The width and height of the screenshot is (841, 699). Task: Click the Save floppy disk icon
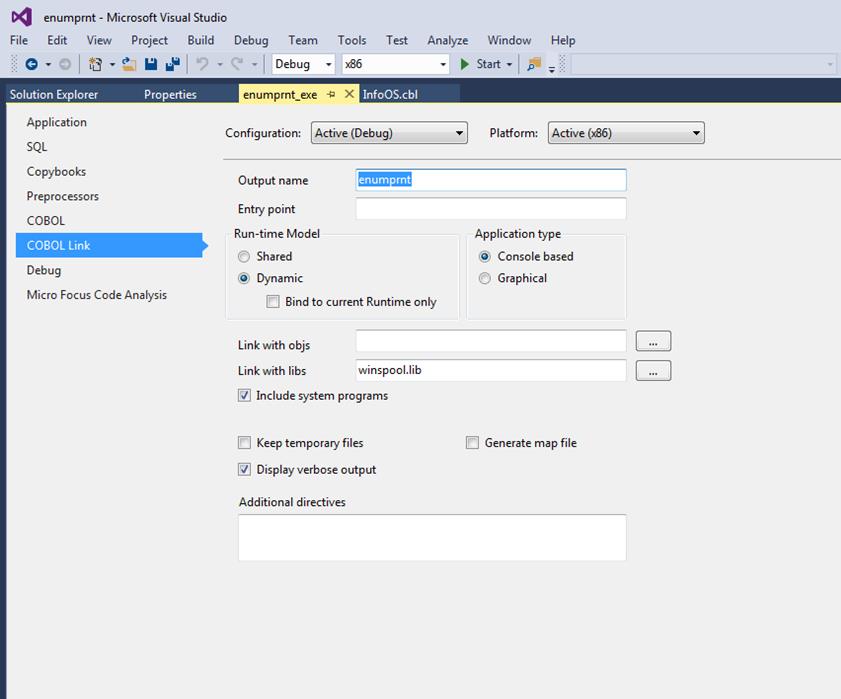click(151, 64)
